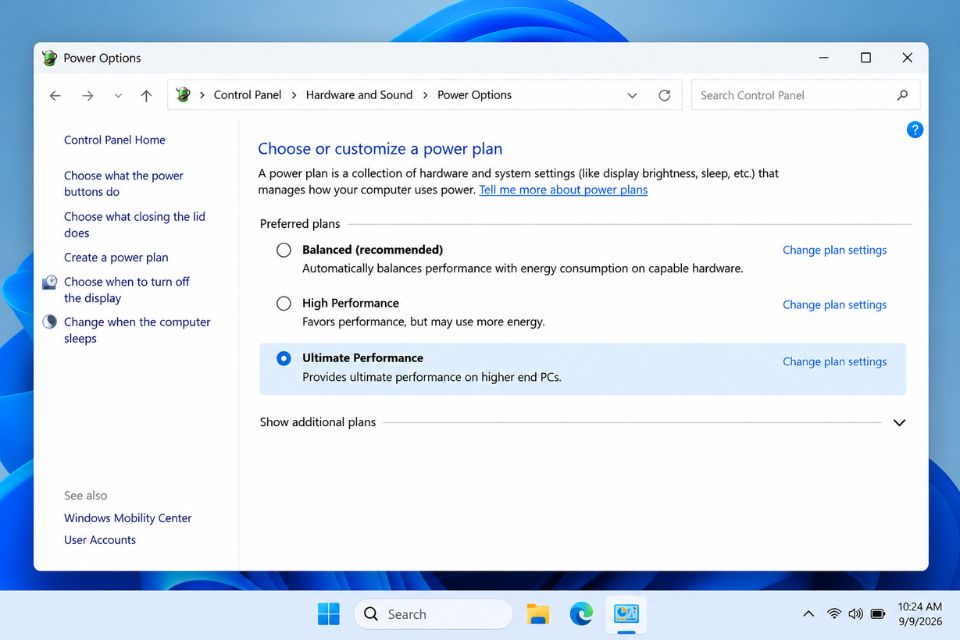The width and height of the screenshot is (960, 640).
Task: Open the recent locations dropdown arrow
Action: [x=118, y=96]
